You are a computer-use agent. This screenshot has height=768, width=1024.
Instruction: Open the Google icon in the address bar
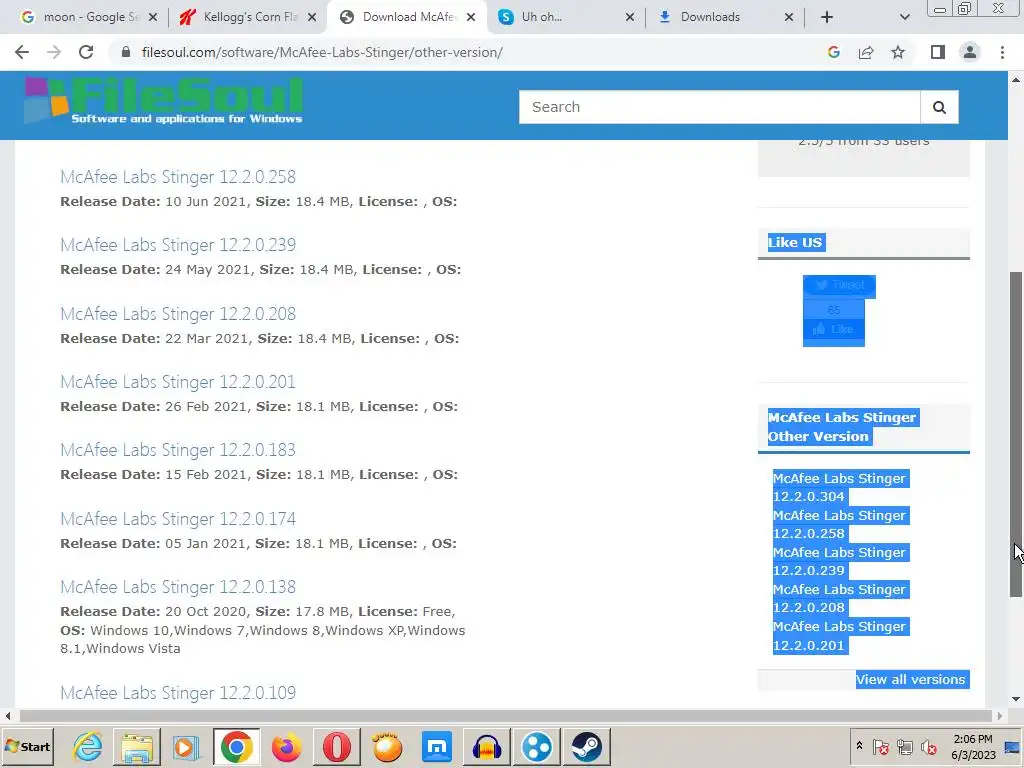[833, 52]
